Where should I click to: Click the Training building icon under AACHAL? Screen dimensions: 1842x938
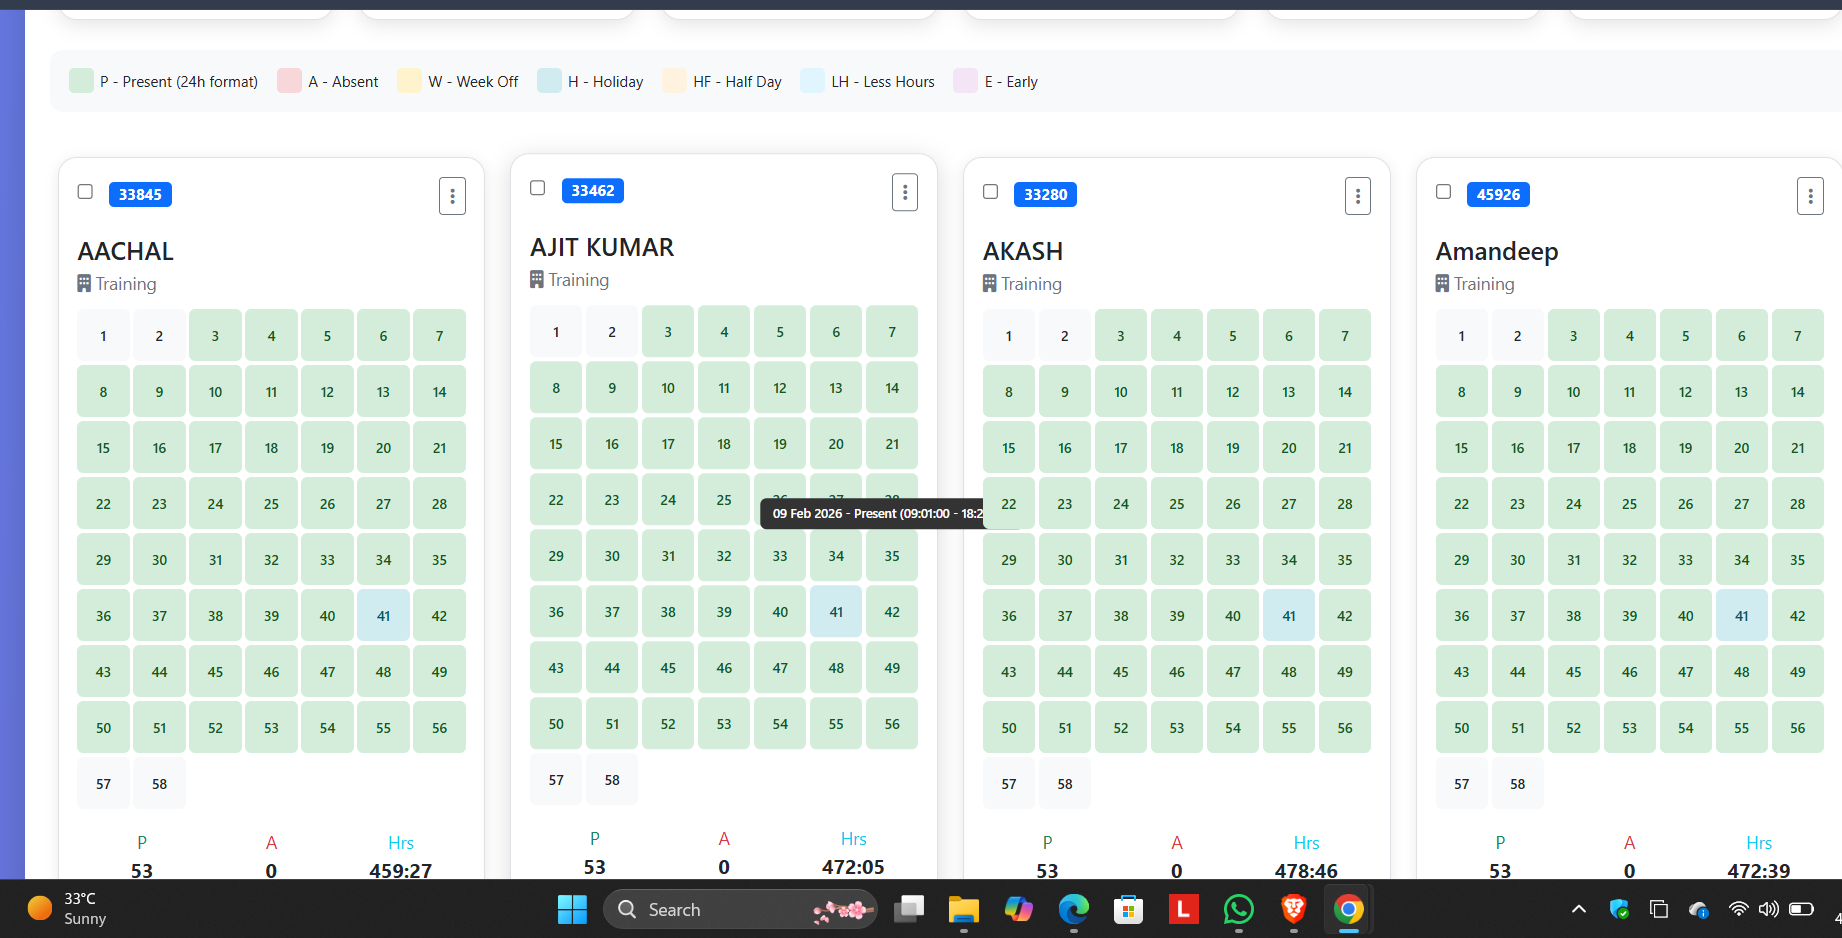click(x=84, y=284)
